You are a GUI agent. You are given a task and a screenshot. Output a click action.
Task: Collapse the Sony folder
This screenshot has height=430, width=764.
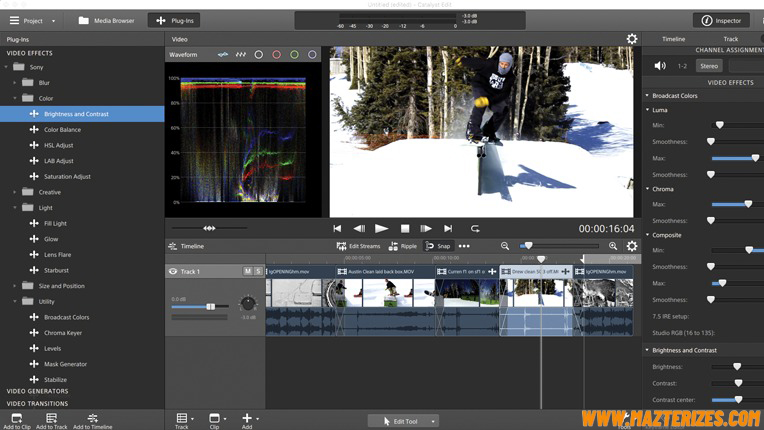(x=6, y=67)
